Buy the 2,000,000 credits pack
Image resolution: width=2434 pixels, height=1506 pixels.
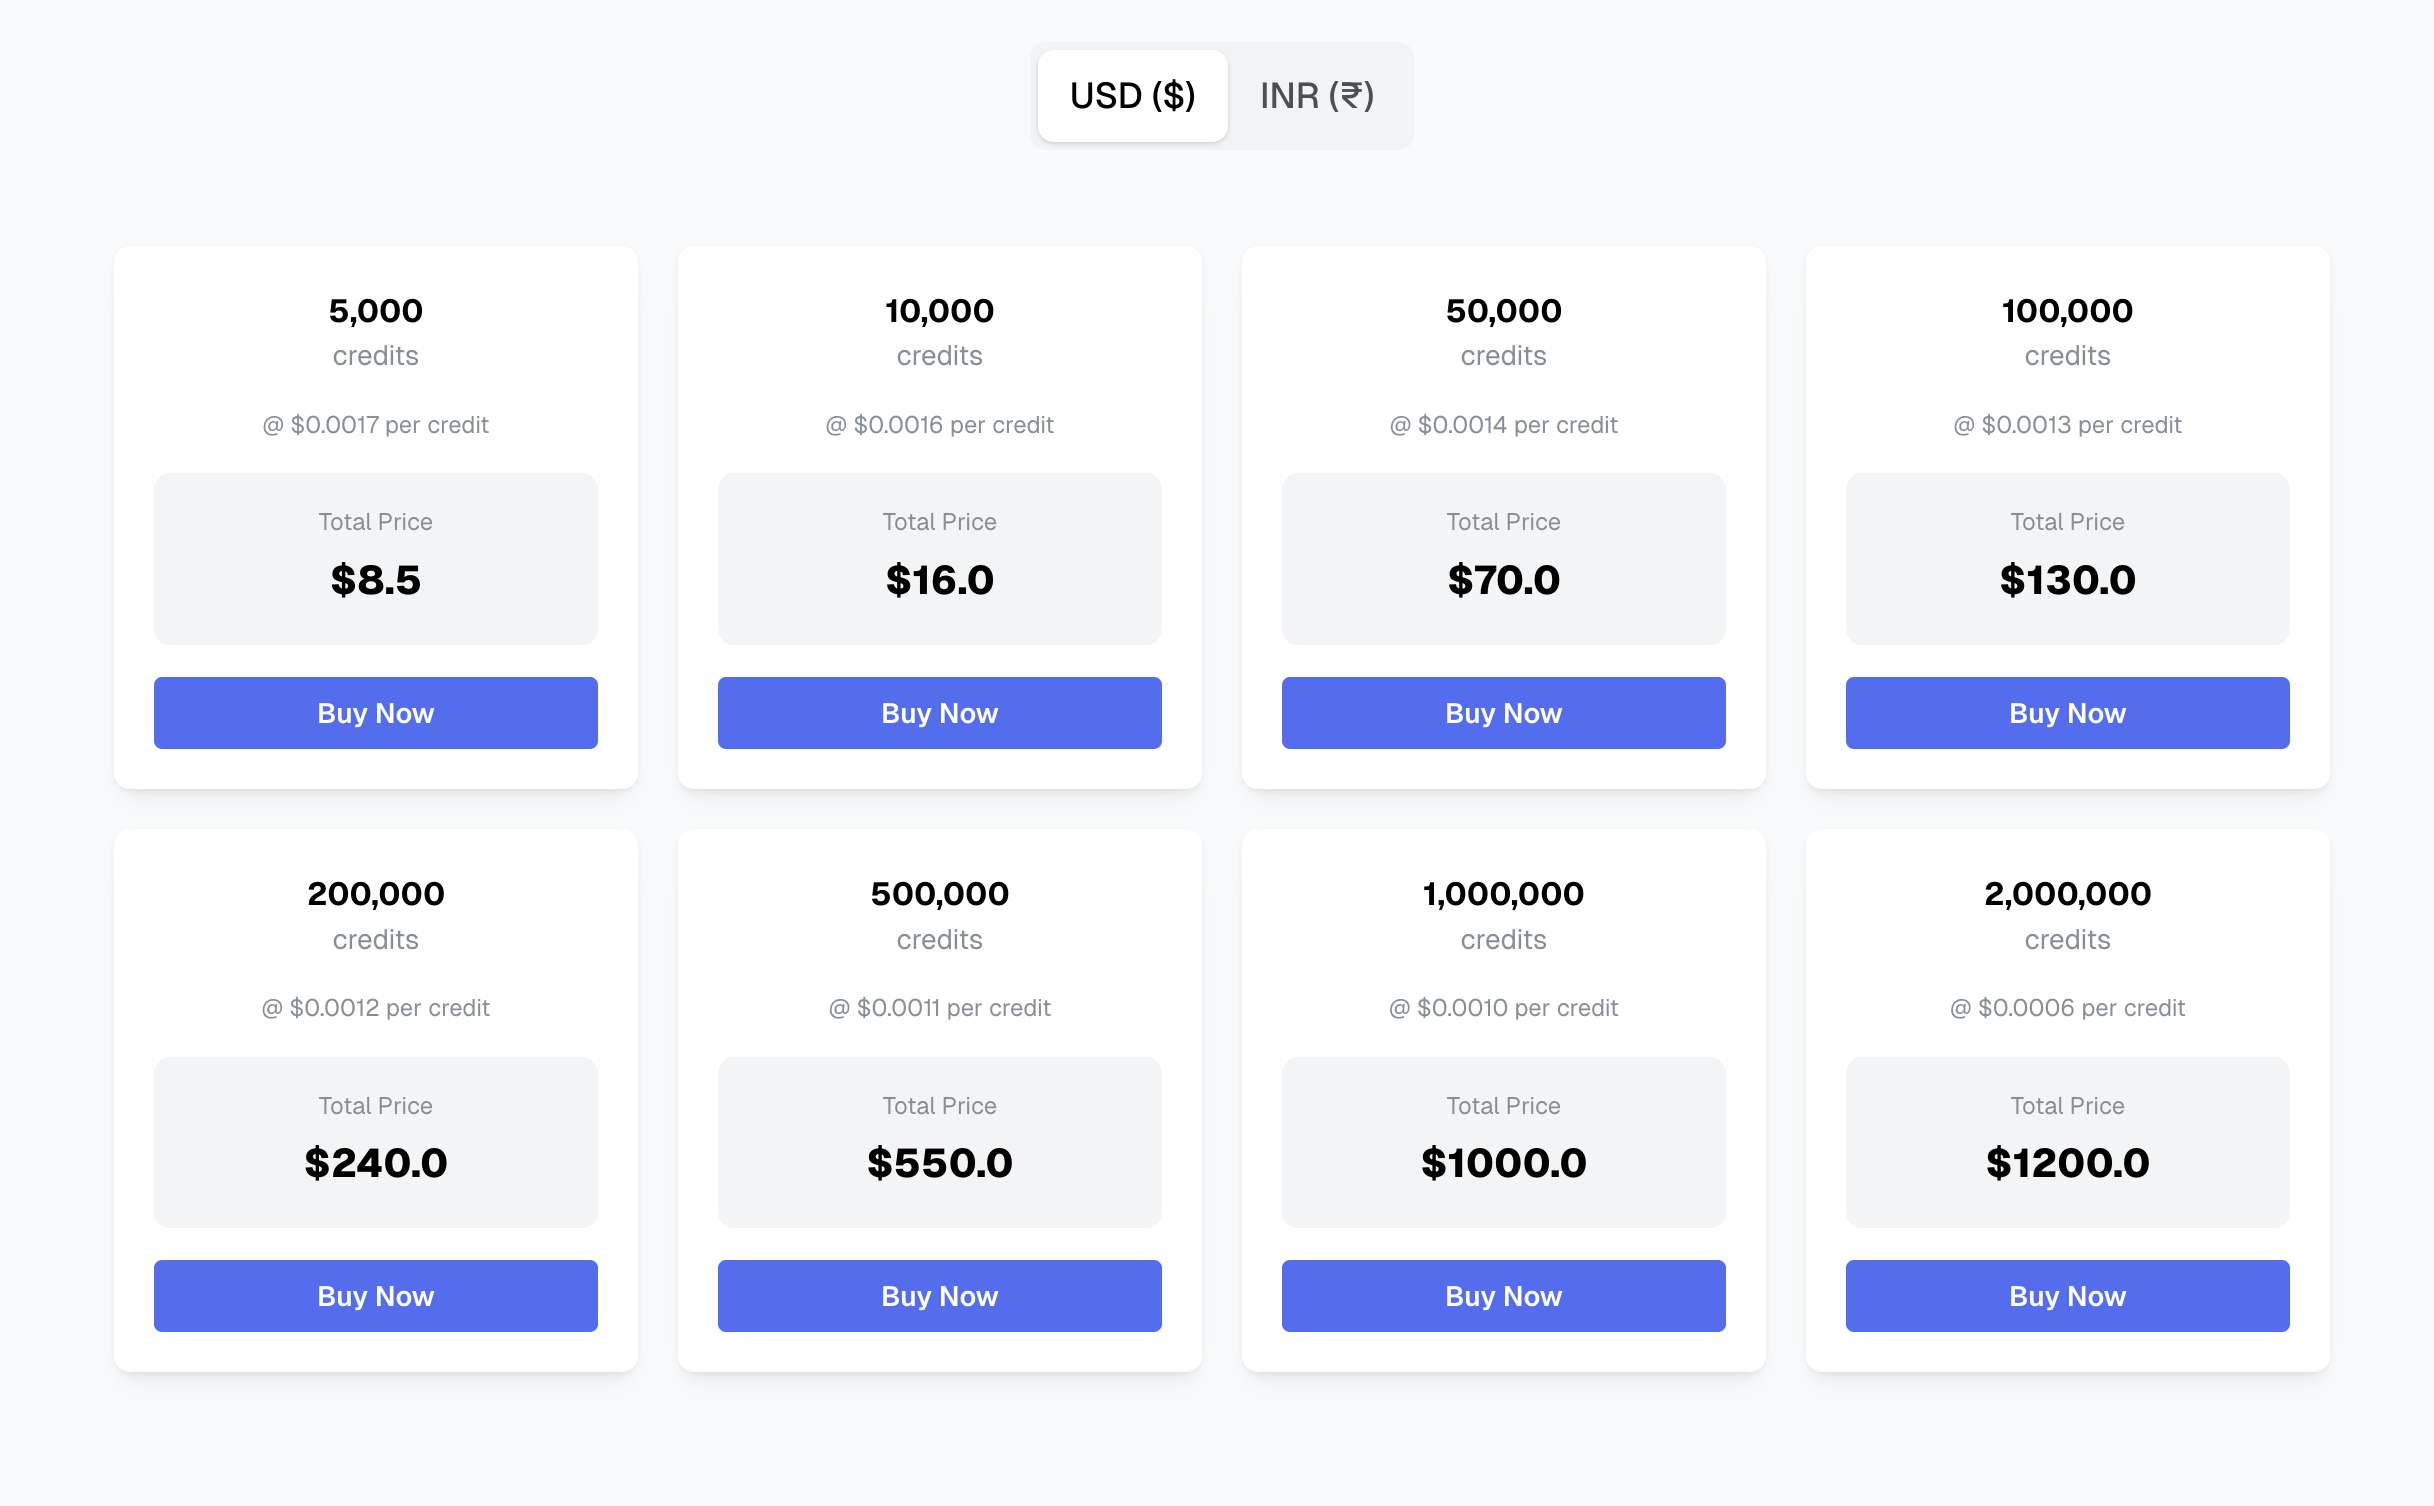[2067, 1296]
